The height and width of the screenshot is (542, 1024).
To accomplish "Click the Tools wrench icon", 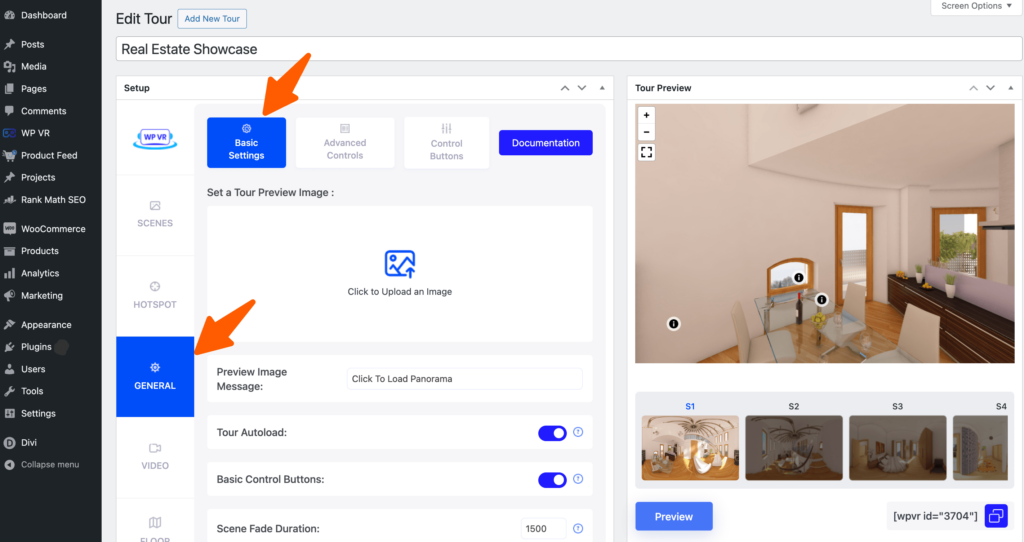I will pos(9,391).
